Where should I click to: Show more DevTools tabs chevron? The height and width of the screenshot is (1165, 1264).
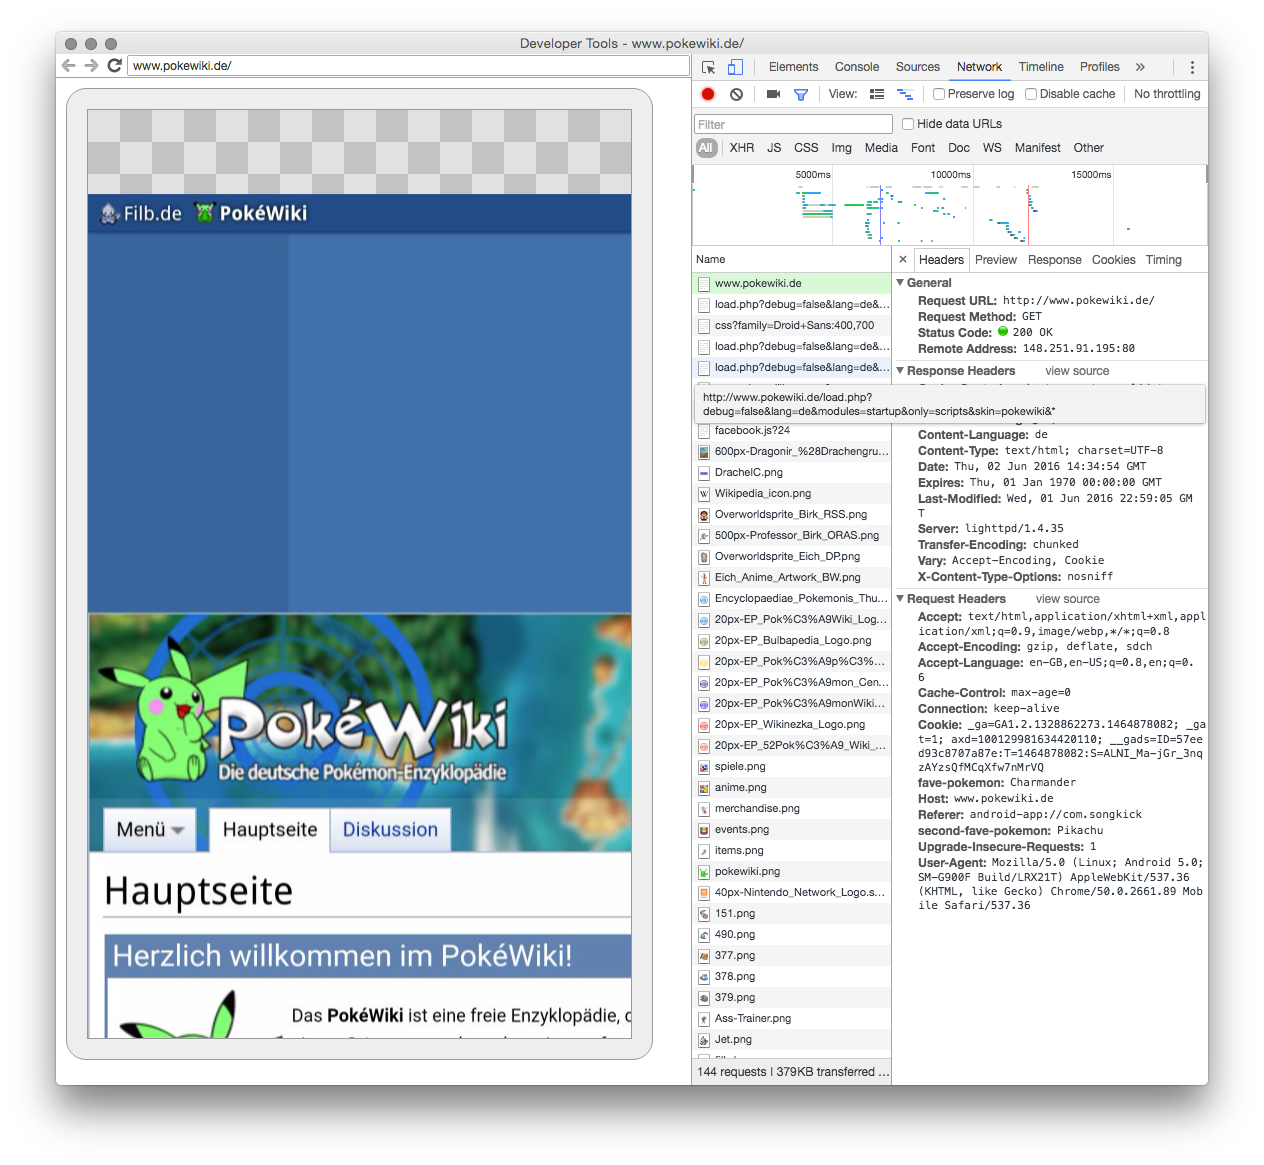[x=1140, y=67]
